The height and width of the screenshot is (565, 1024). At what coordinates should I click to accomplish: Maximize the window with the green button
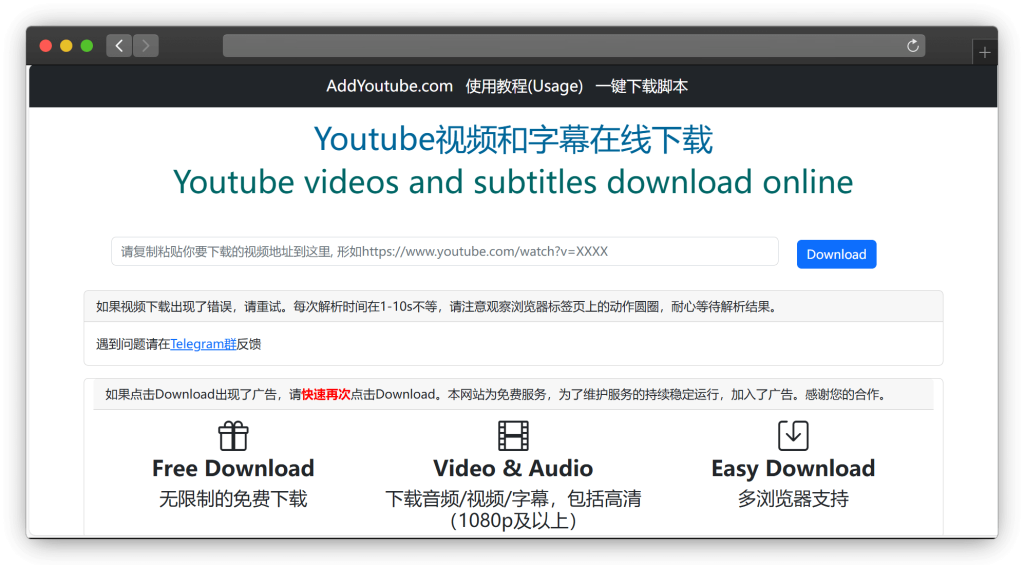point(87,46)
